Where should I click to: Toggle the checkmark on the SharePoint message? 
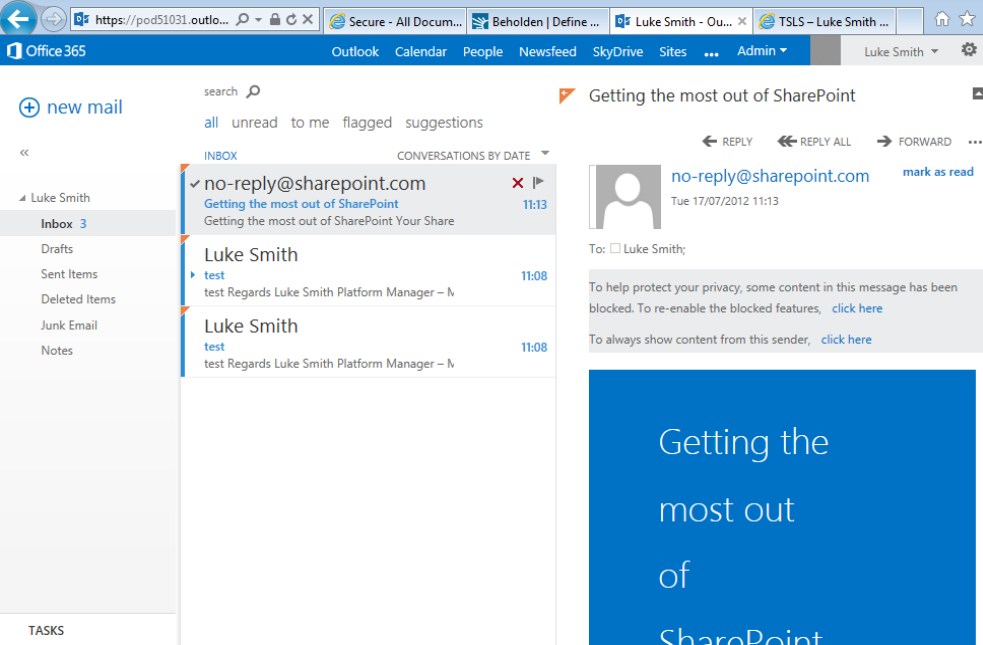(x=194, y=184)
